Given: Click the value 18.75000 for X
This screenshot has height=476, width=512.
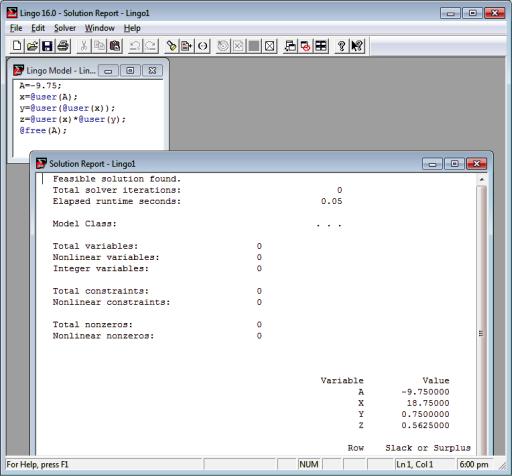Looking at the screenshot, I should pyautogui.click(x=428, y=403).
